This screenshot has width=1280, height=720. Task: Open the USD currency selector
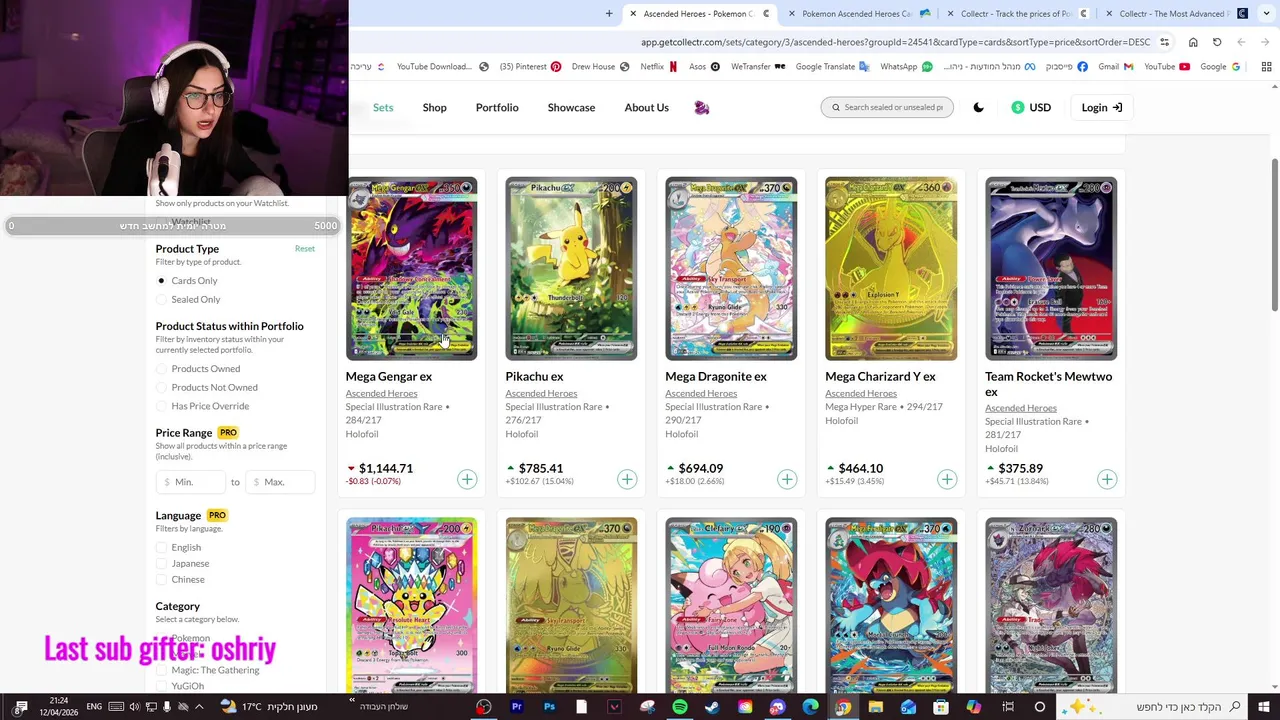(1031, 107)
